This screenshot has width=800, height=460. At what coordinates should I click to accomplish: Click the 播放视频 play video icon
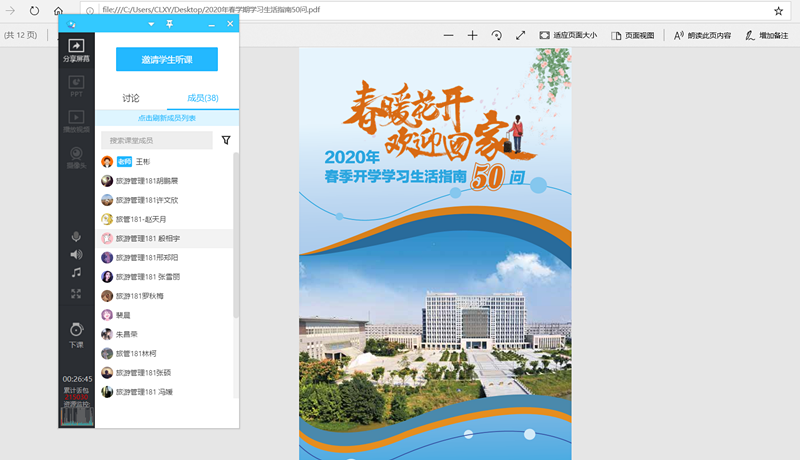(76, 121)
